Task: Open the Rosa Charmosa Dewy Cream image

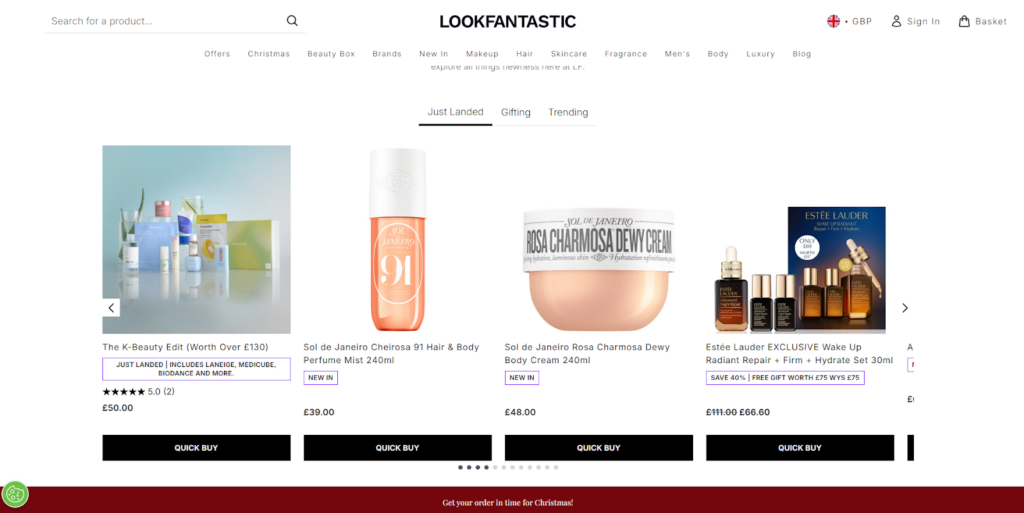Action: 598,260
